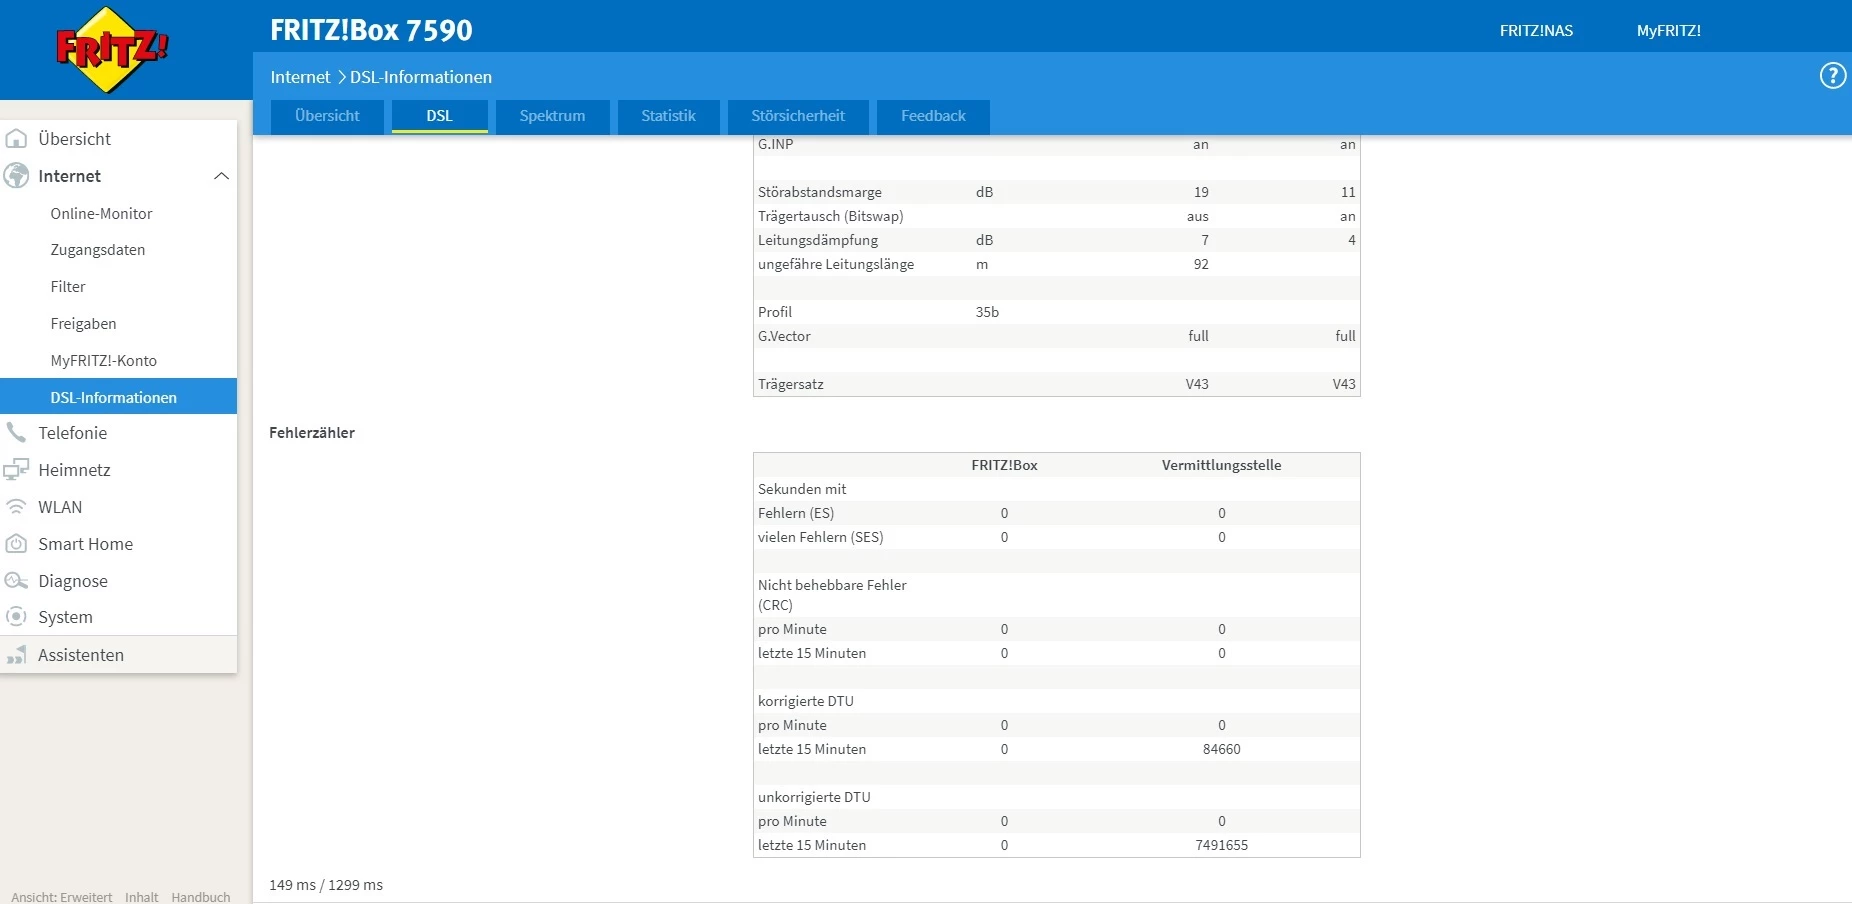Open the help question mark icon
Viewport: 1852px width, 904px height.
point(1832,76)
